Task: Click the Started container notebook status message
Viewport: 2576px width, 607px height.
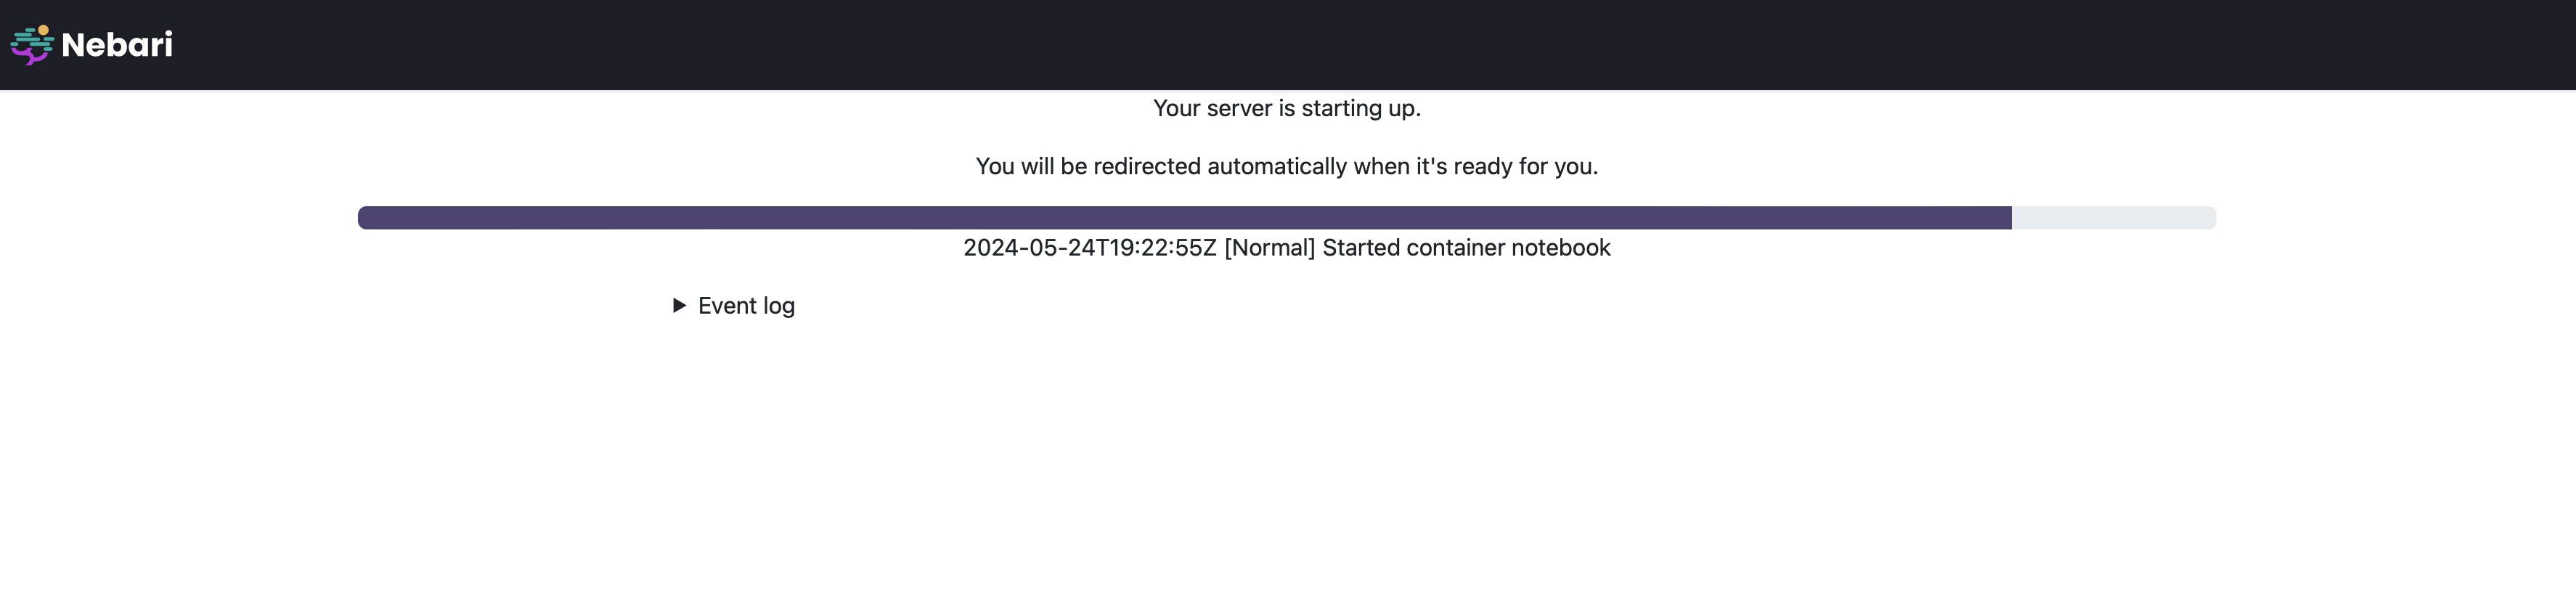Action: tap(1287, 247)
